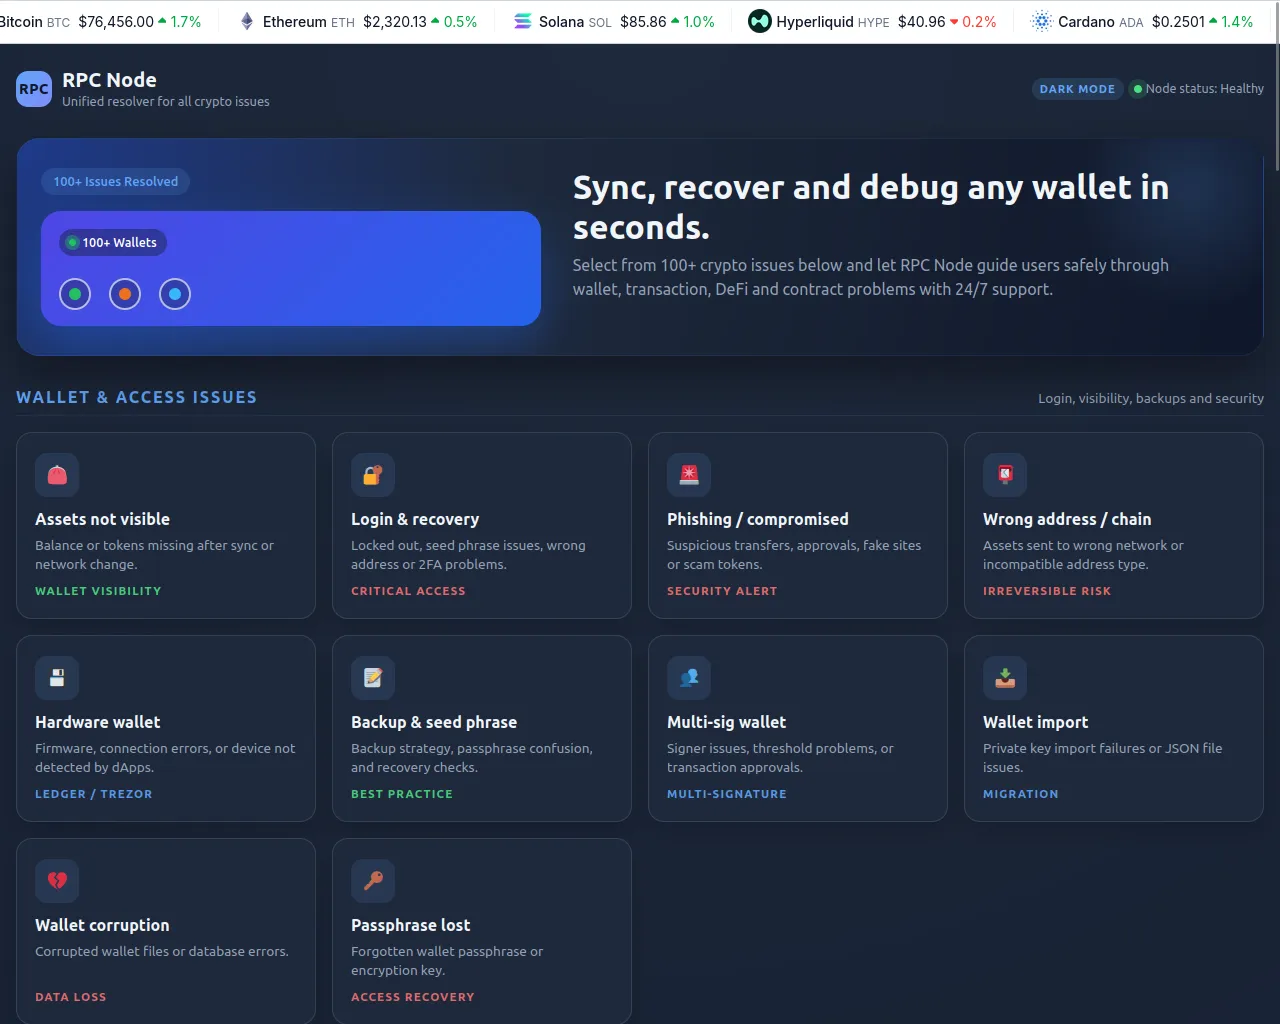Click the Backup & seed phrase memo icon
The width and height of the screenshot is (1280, 1024).
pos(373,678)
